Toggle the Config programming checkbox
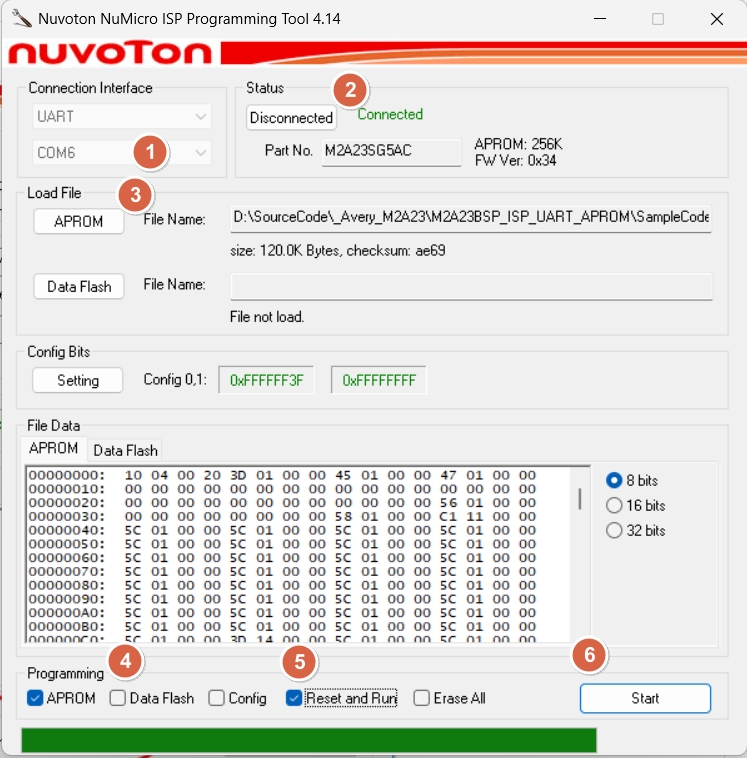This screenshot has height=758, width=747. [217, 698]
